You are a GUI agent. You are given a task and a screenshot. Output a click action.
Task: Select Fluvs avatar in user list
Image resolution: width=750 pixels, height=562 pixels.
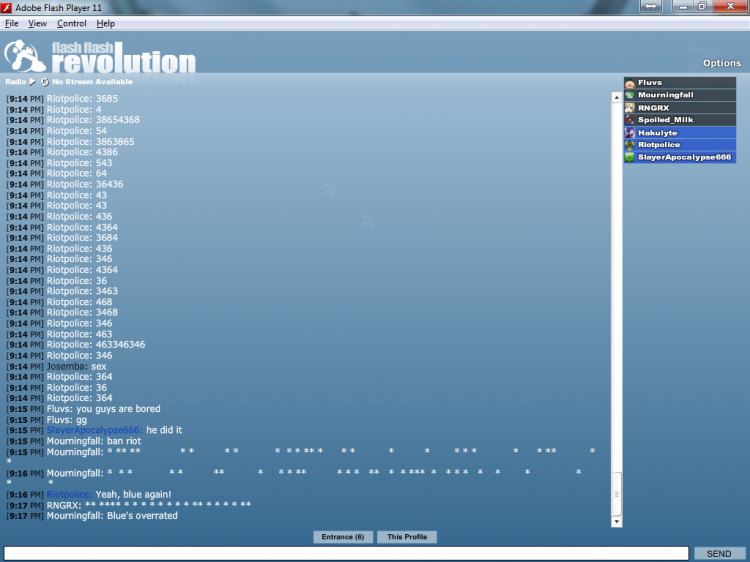pos(630,83)
